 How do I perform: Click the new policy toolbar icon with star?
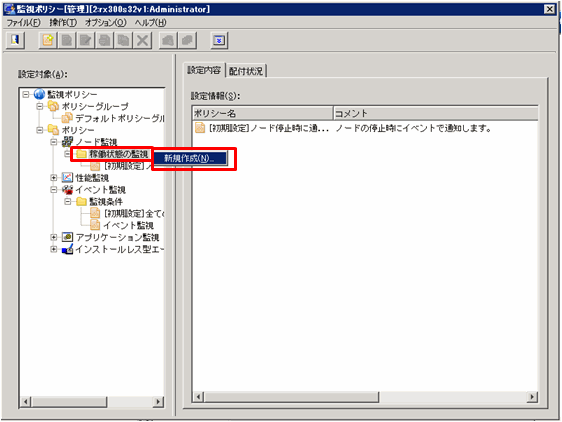pos(48,40)
